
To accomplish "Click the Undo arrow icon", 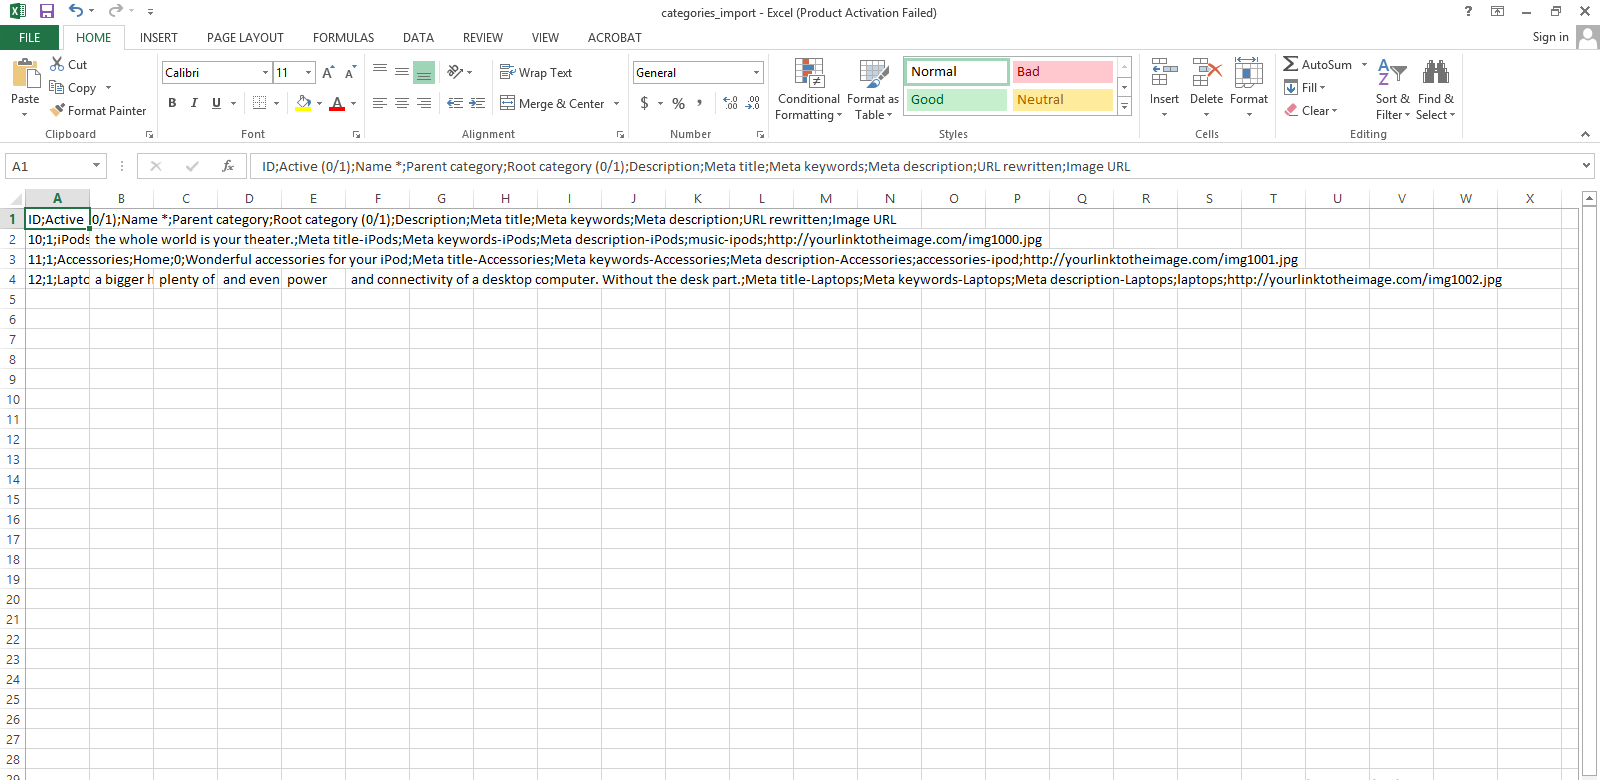I will (x=76, y=11).
